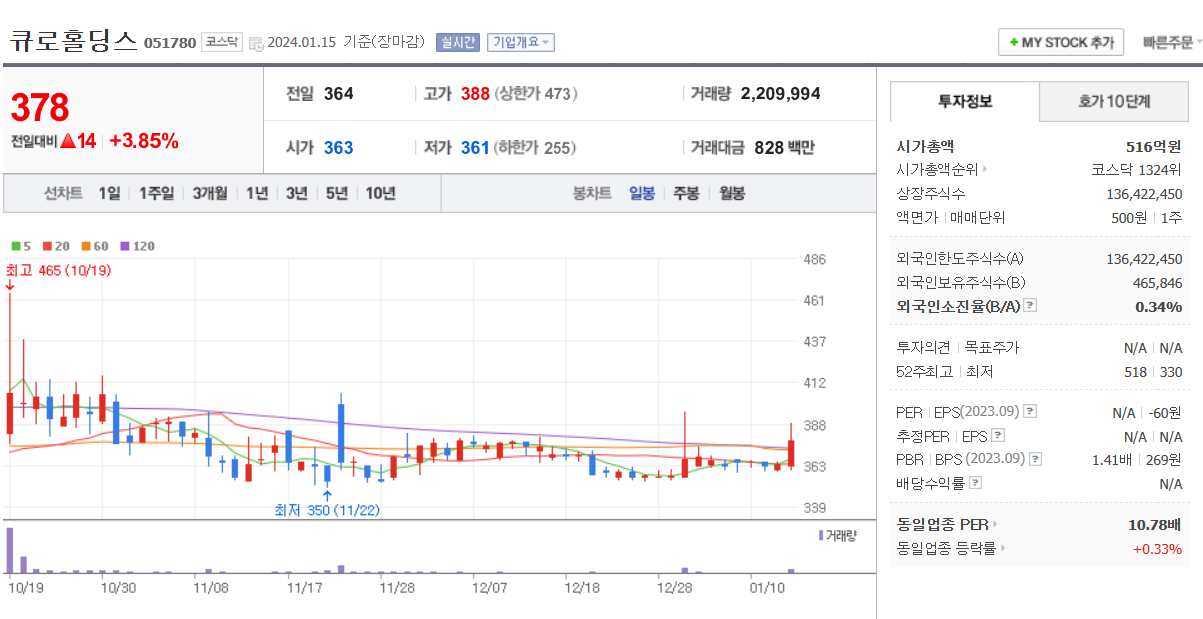Screen dimensions: 1203x619
Task: Click the +3.85% change rate
Action: click(x=144, y=141)
